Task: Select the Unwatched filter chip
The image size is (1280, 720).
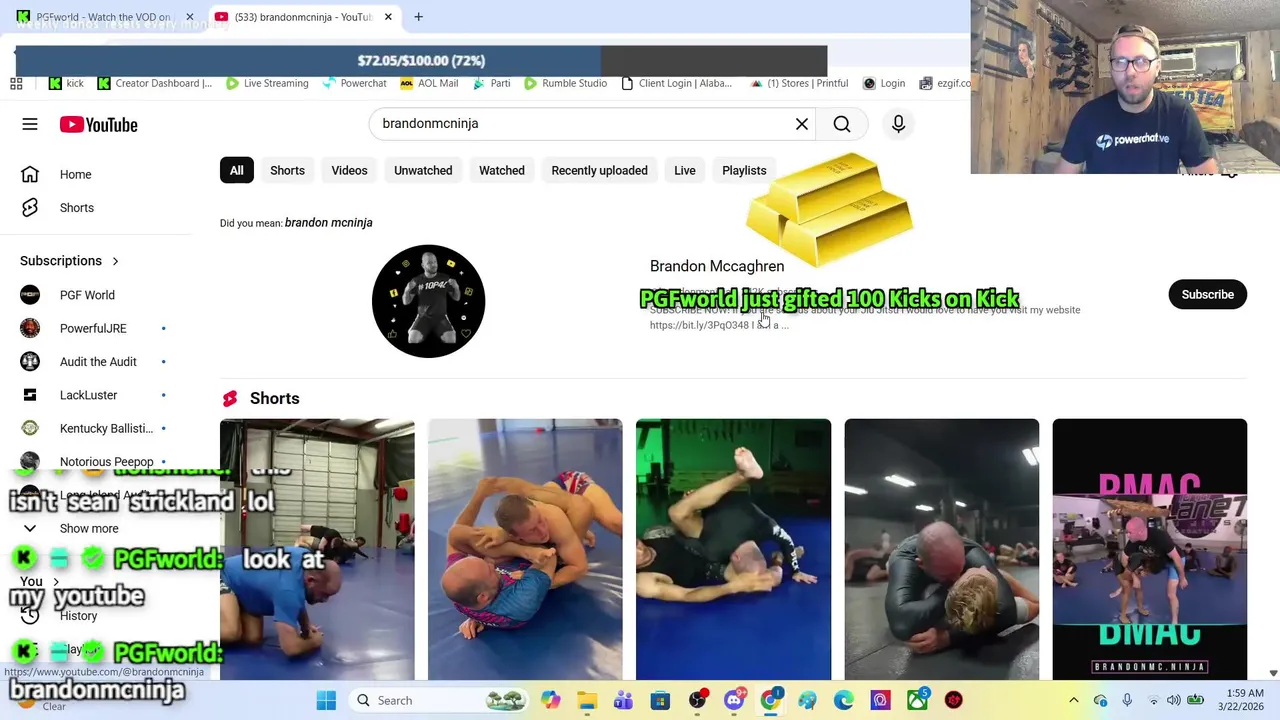Action: coord(423,170)
